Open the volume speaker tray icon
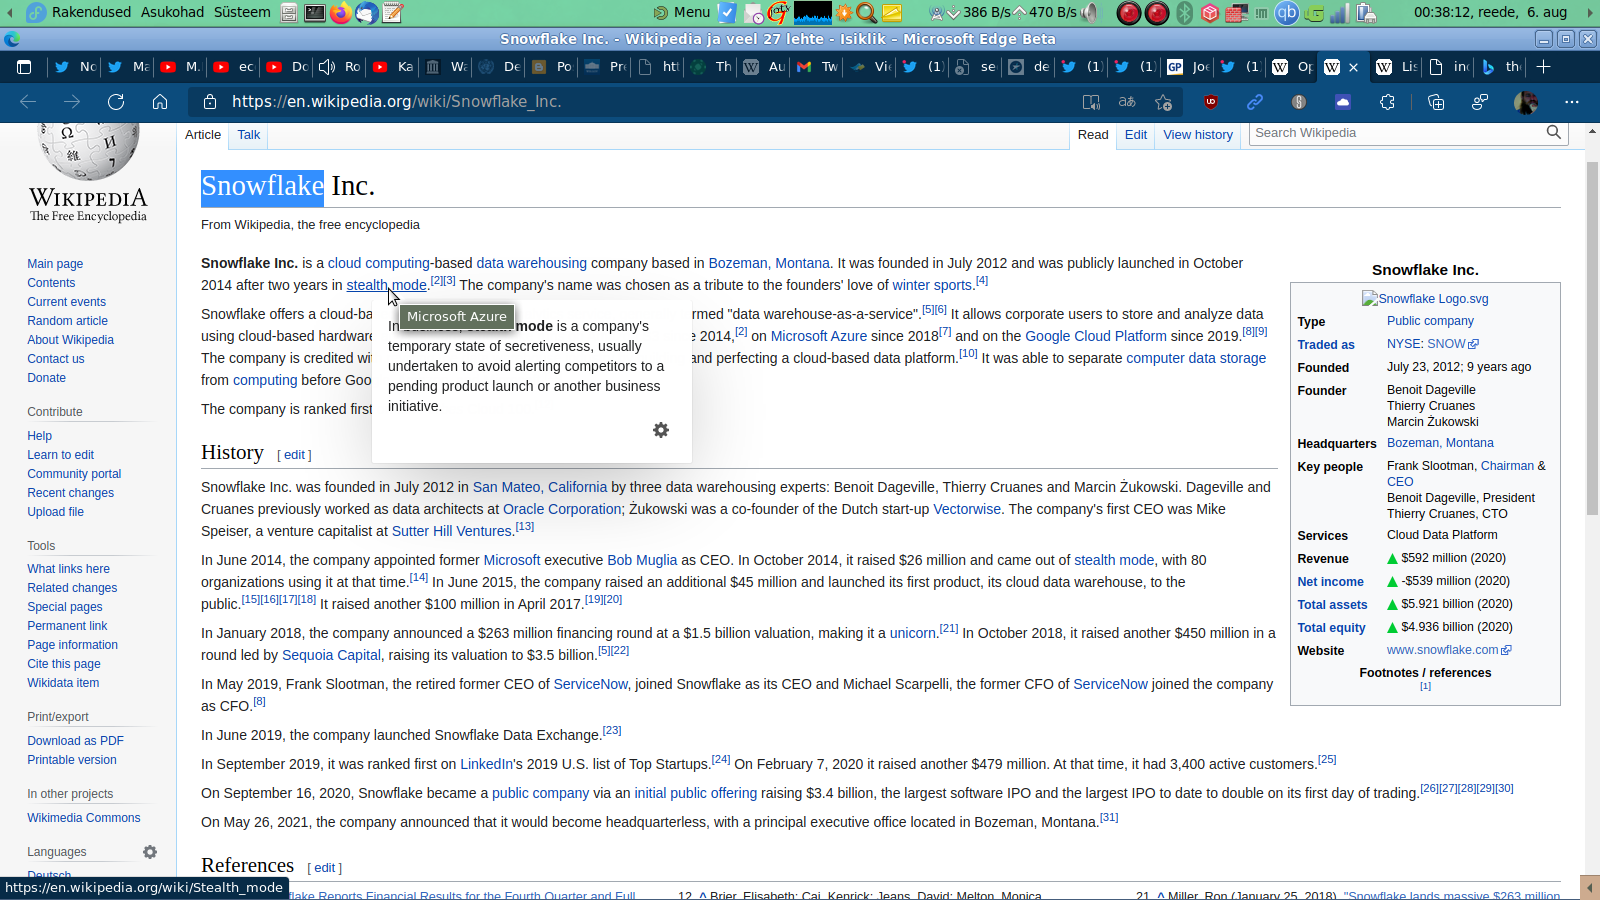The image size is (1600, 900). pos(1090,13)
